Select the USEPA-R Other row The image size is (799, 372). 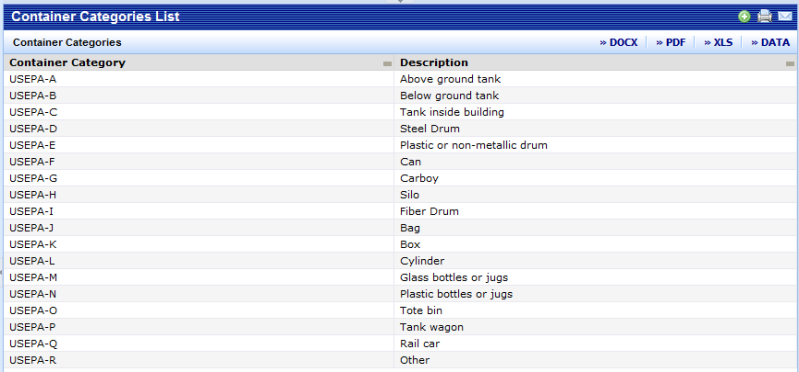(x=400, y=360)
